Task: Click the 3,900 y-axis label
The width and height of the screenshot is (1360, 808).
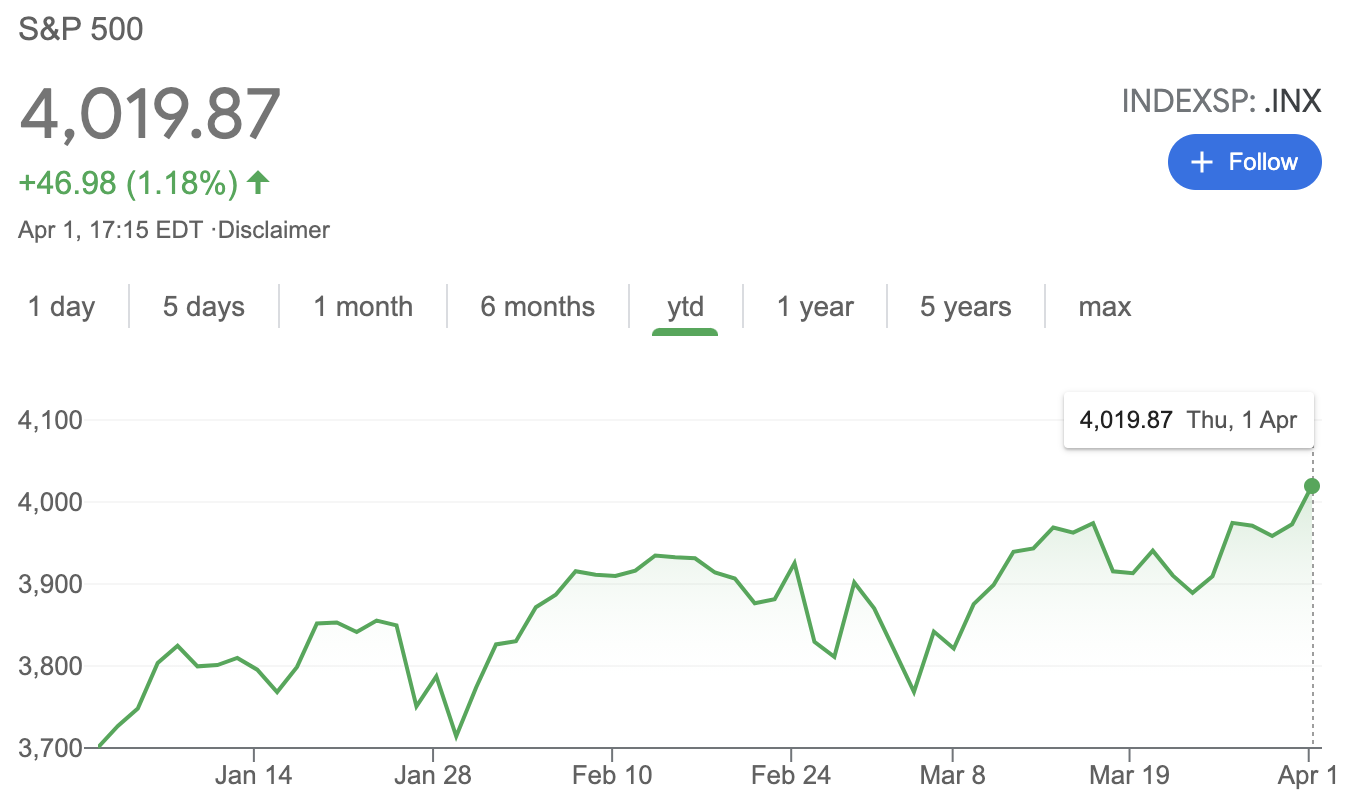Action: (50, 583)
